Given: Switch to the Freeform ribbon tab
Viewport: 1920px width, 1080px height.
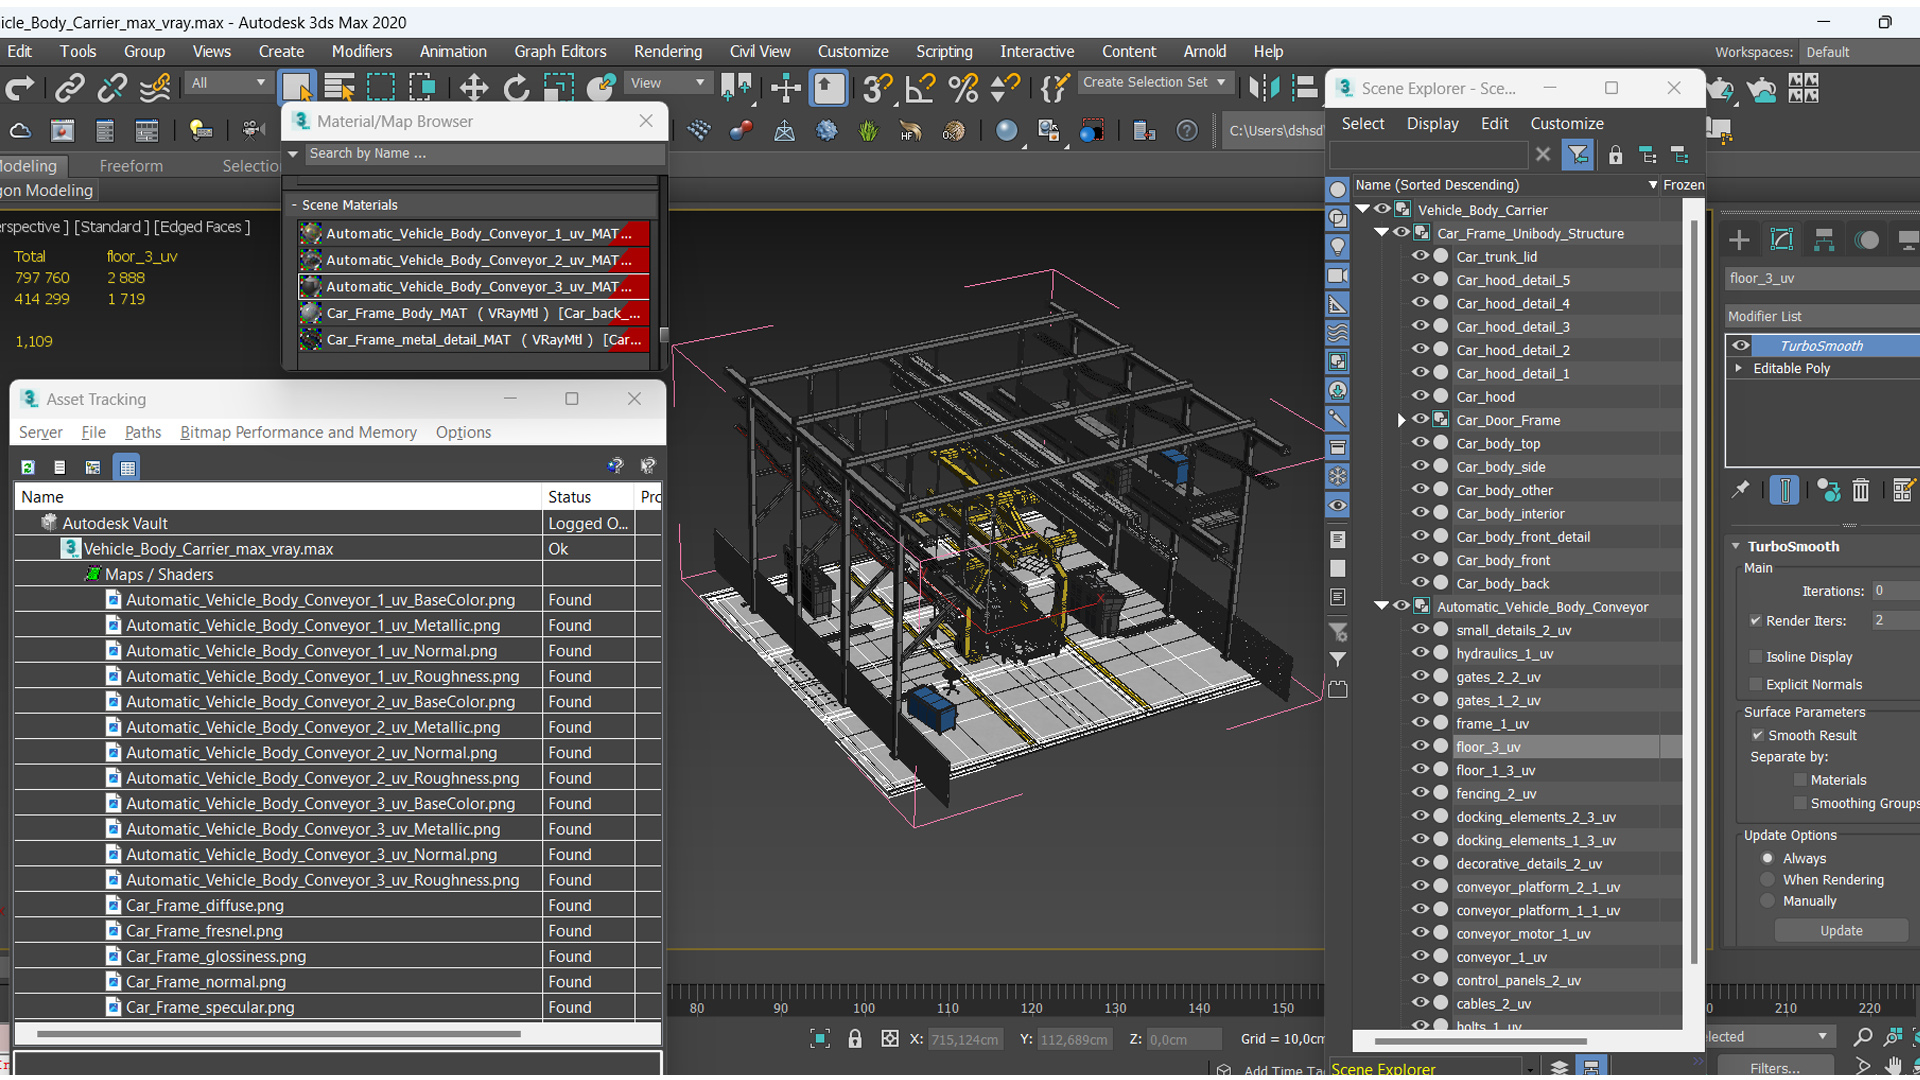Looking at the screenshot, I should click(x=131, y=166).
